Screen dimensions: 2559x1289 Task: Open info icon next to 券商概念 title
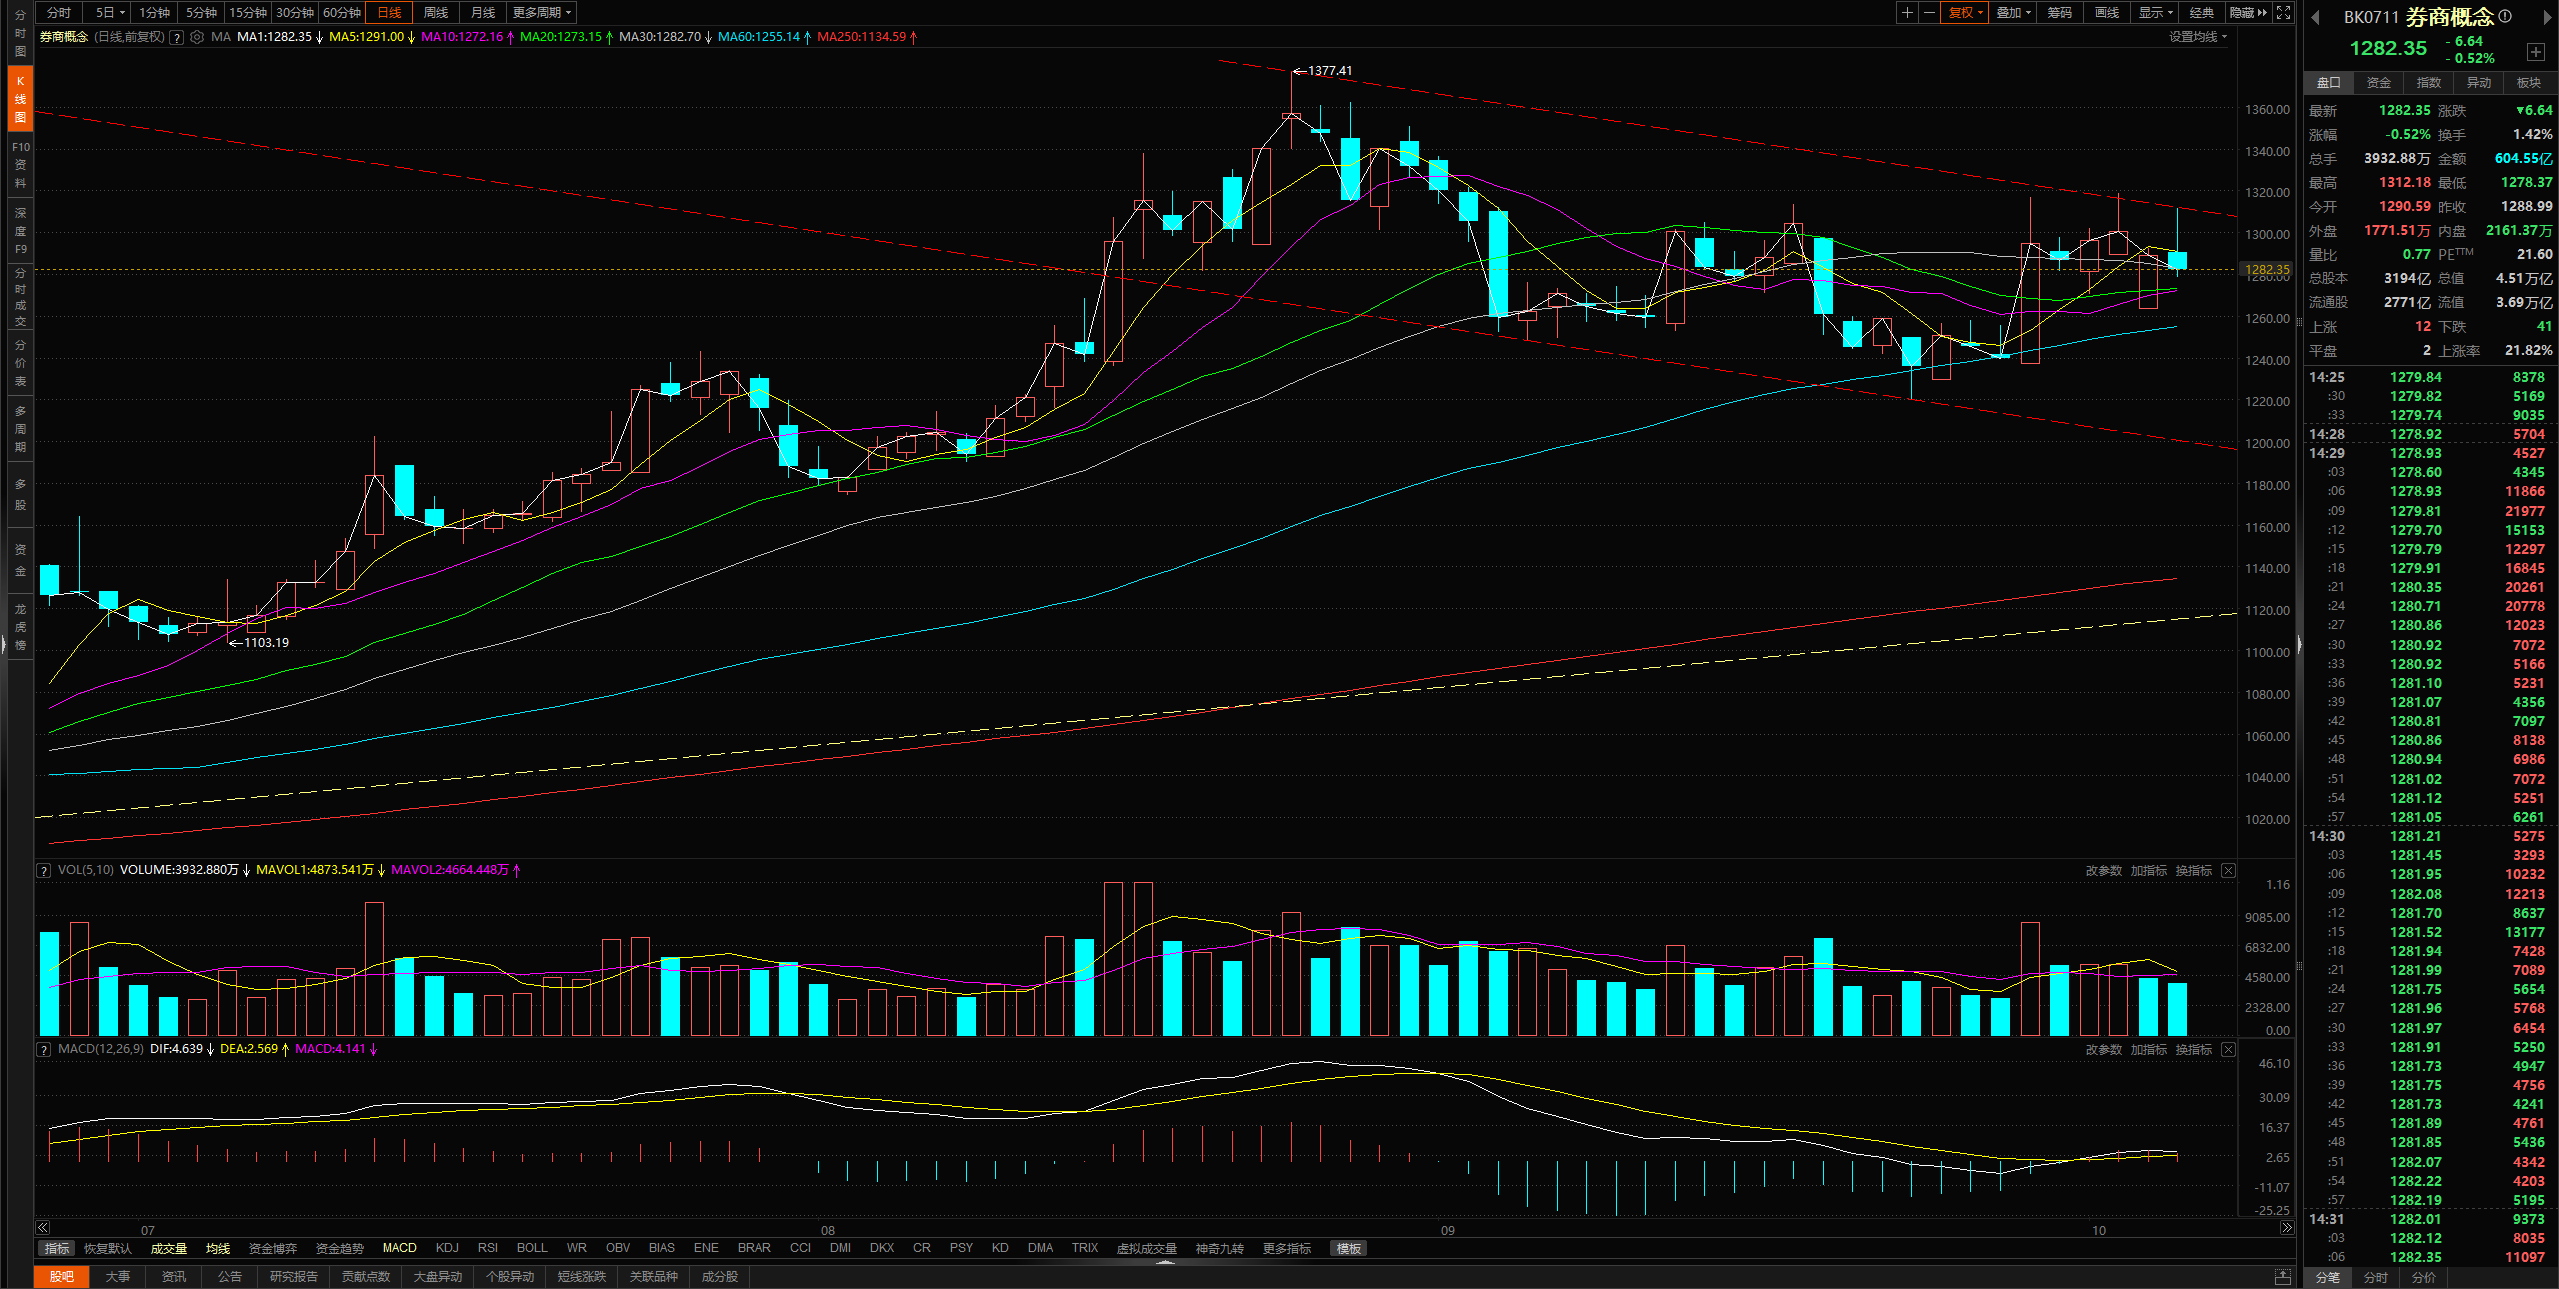pyautogui.click(x=2505, y=16)
